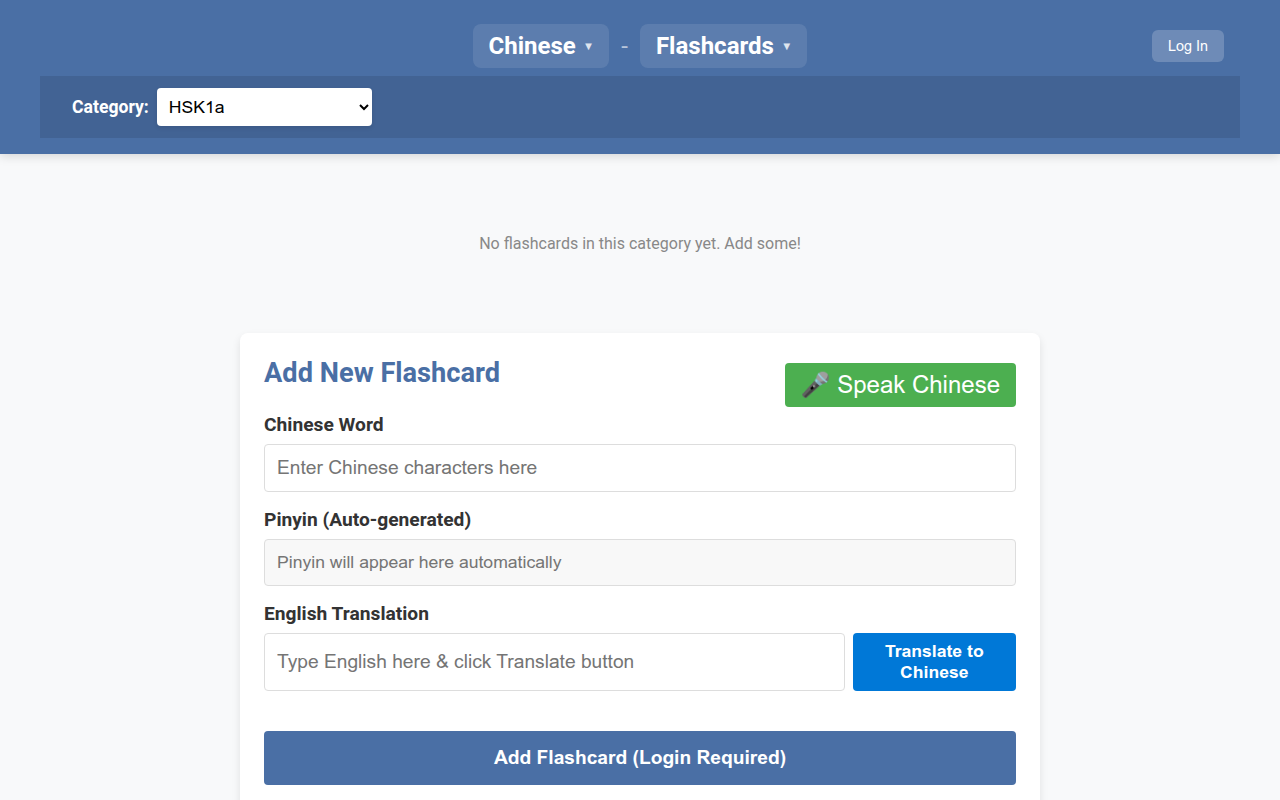Submit with Add Flashcard (Login Required)
Screen dimensions: 1280x800
click(x=640, y=758)
